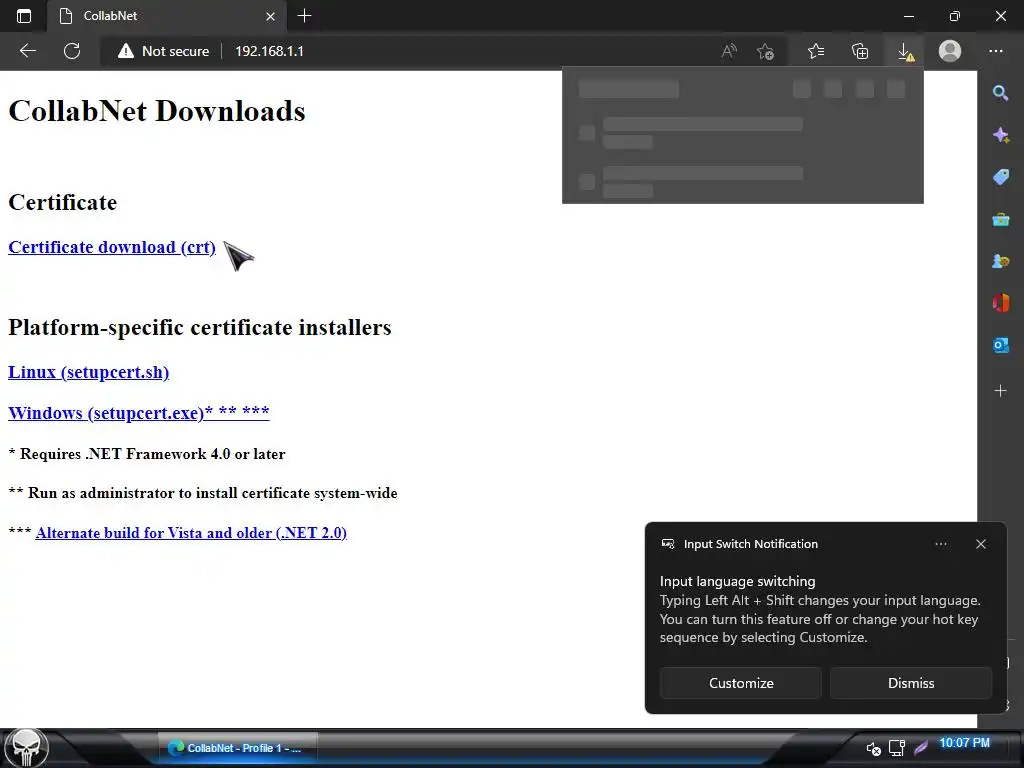
Task: Open the Copilot sparkle sidebar icon
Action: point(1000,135)
